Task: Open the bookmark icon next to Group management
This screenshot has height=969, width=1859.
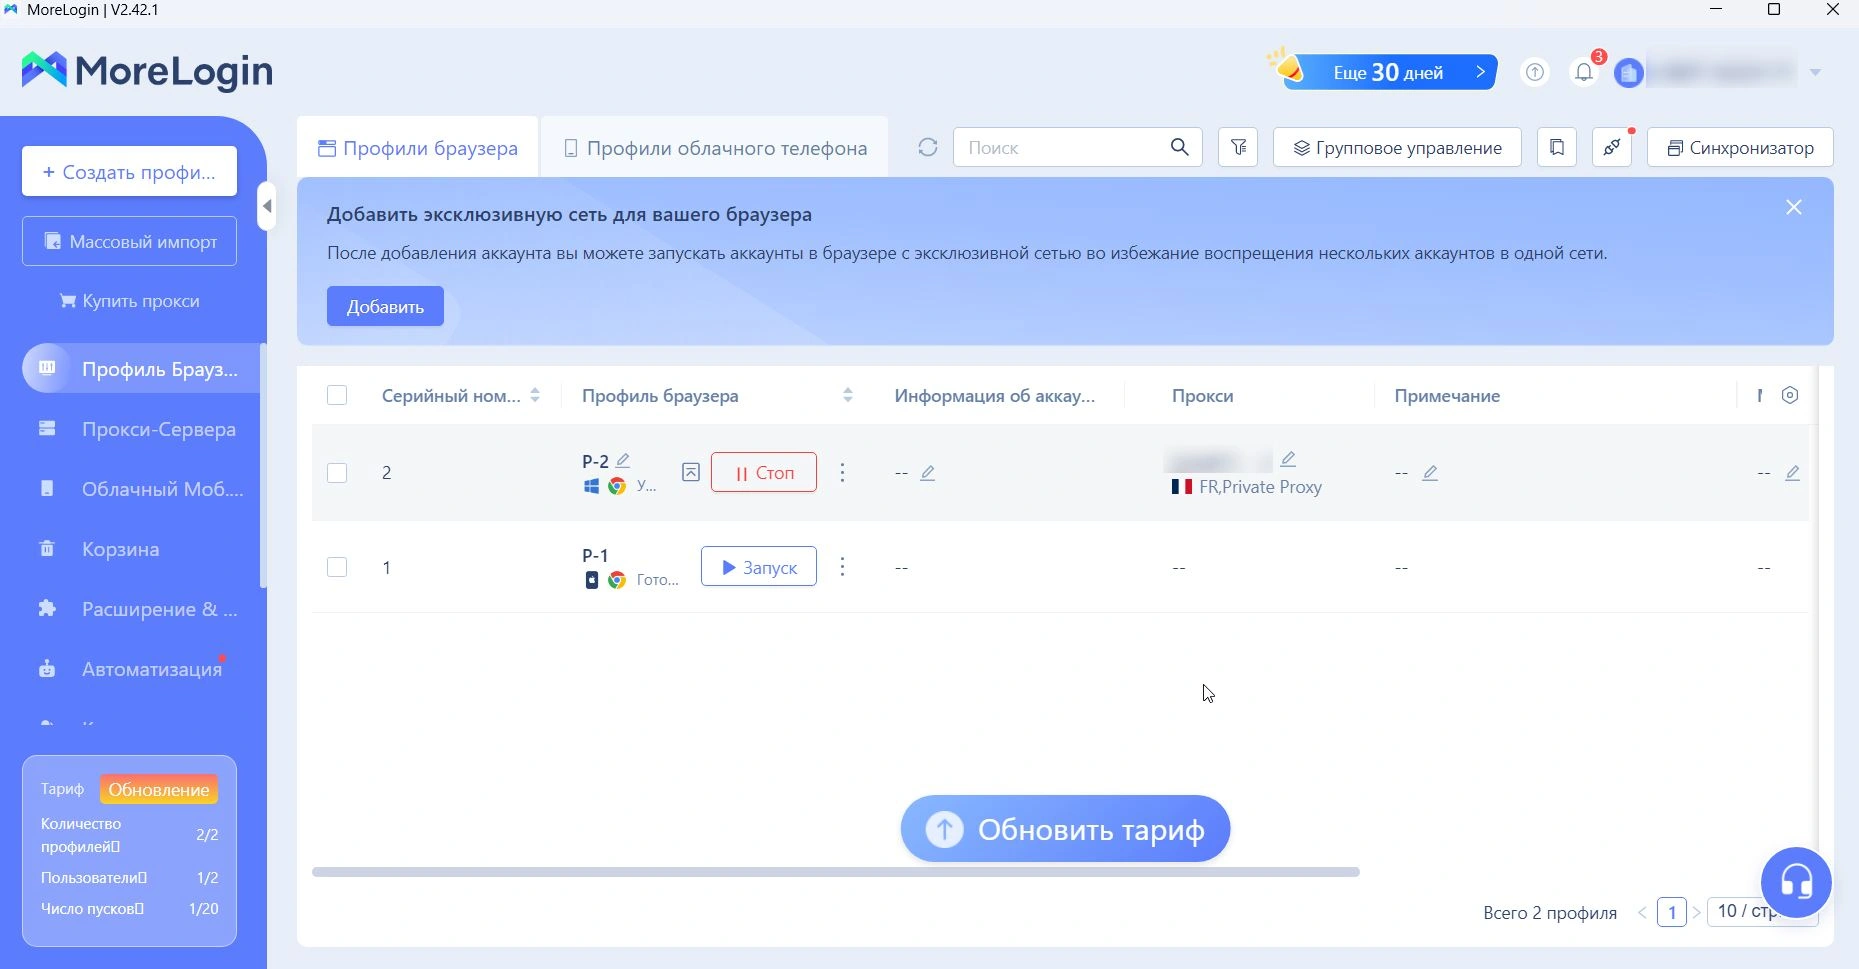Action: pos(1557,148)
